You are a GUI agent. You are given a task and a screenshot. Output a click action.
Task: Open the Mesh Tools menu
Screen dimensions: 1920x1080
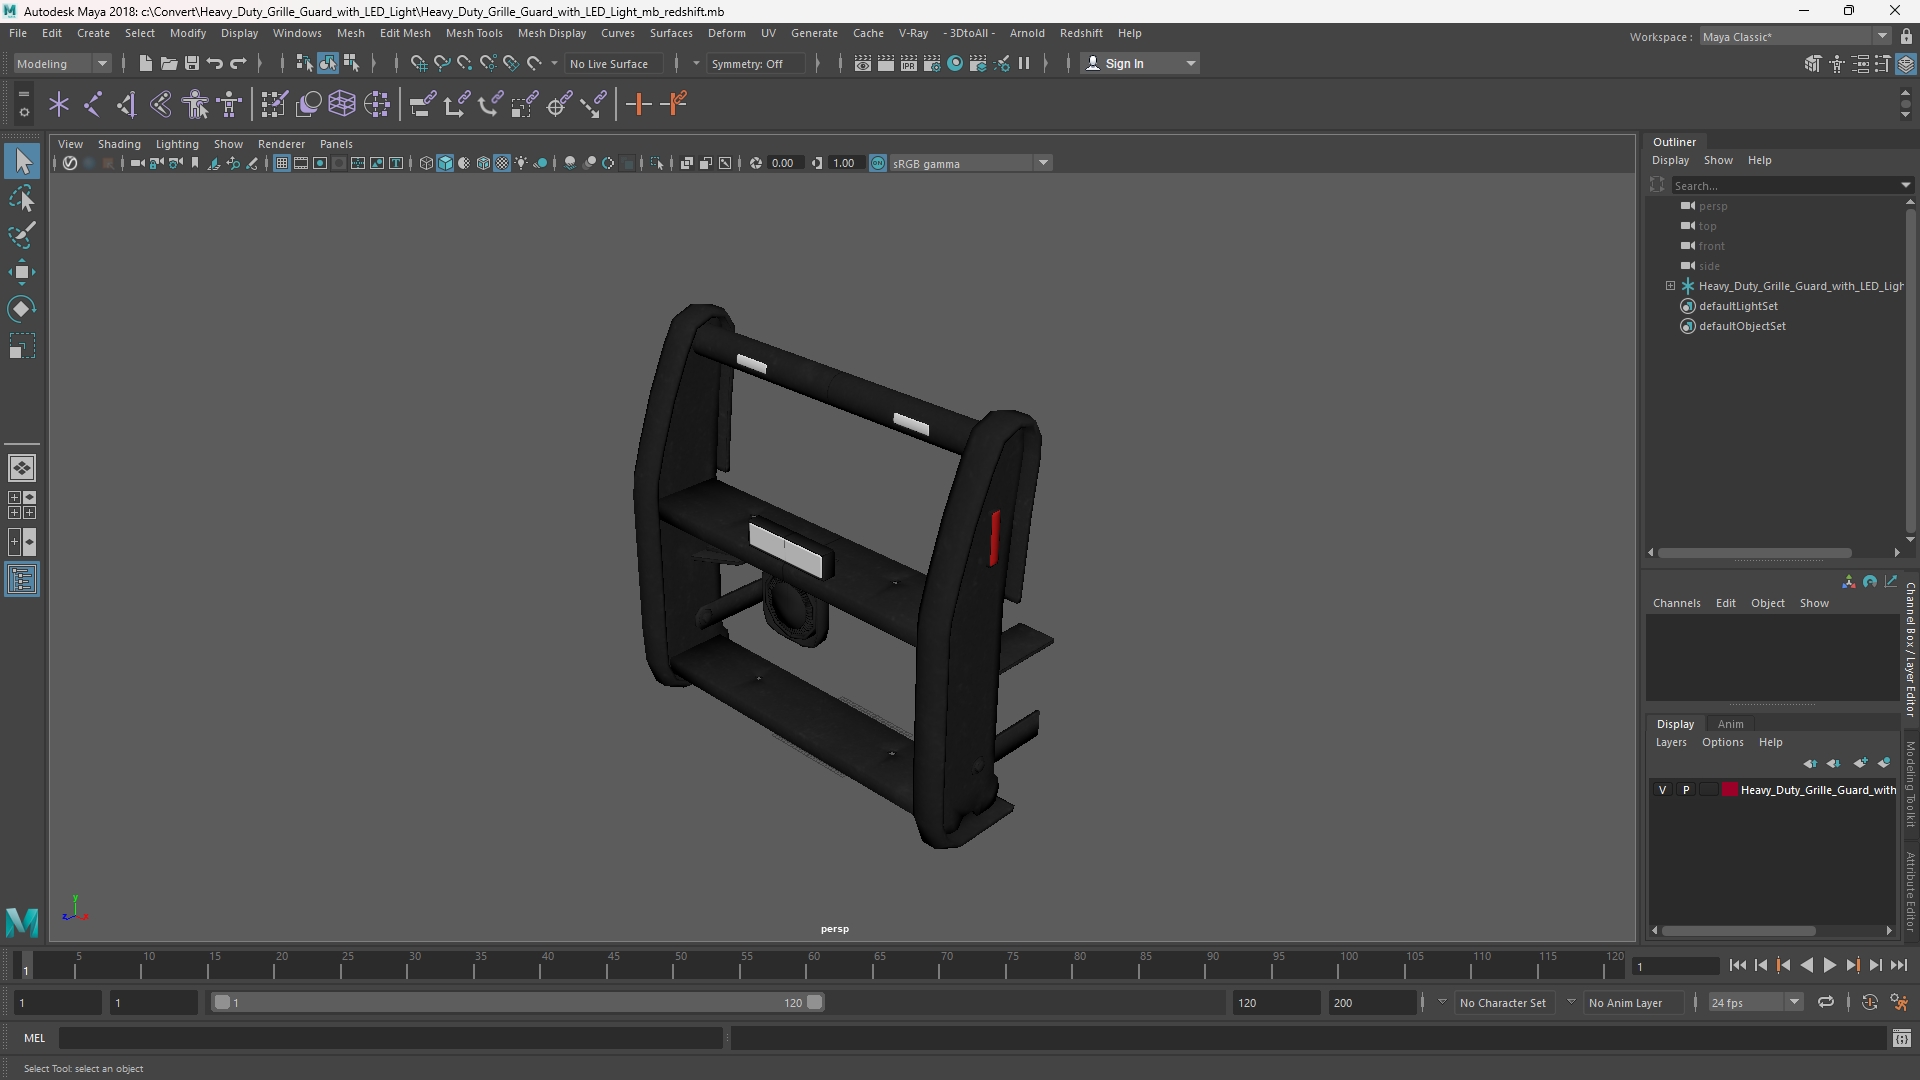coord(474,33)
